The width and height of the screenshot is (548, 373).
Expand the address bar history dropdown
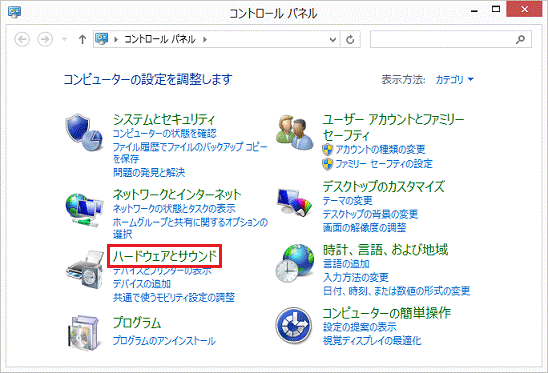[333, 40]
